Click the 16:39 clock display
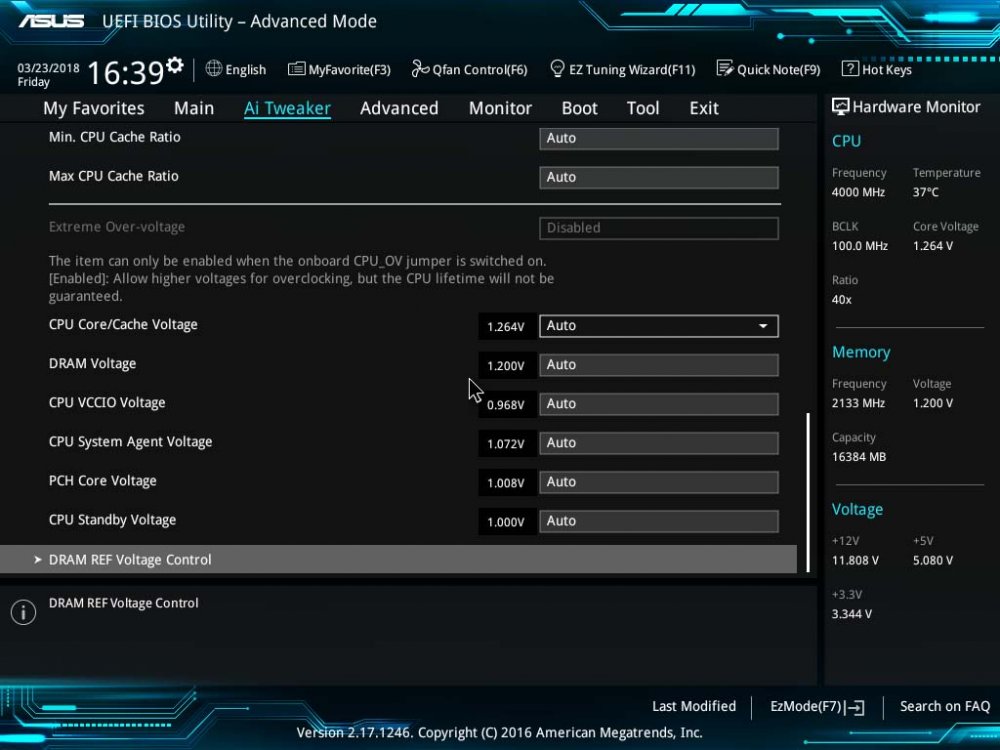Screen dimensions: 1000x750 [126, 73]
